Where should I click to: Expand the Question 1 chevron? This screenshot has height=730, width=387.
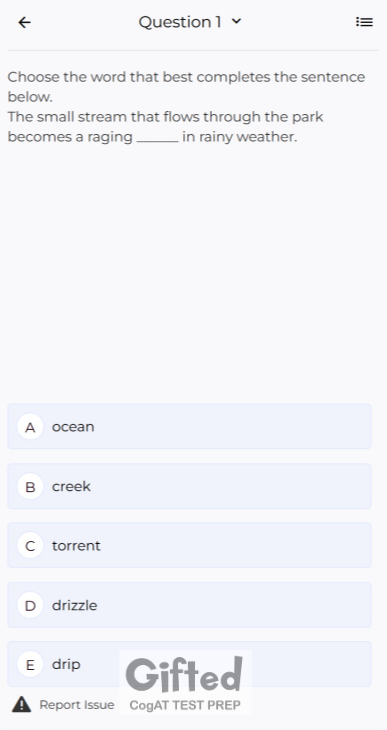click(237, 21)
